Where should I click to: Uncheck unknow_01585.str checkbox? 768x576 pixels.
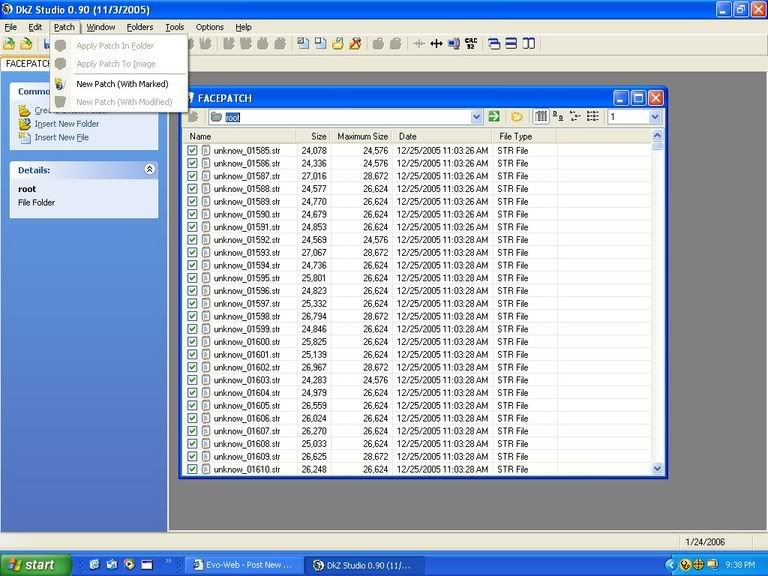(192, 150)
